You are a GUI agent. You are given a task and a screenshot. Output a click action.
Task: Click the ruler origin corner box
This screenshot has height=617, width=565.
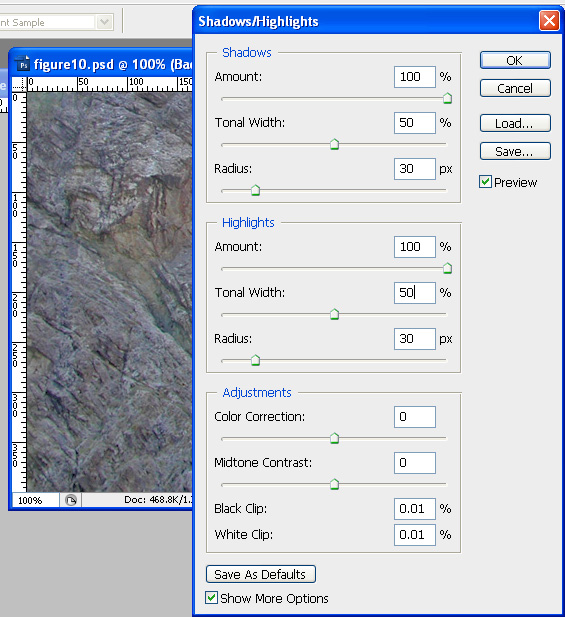19,84
